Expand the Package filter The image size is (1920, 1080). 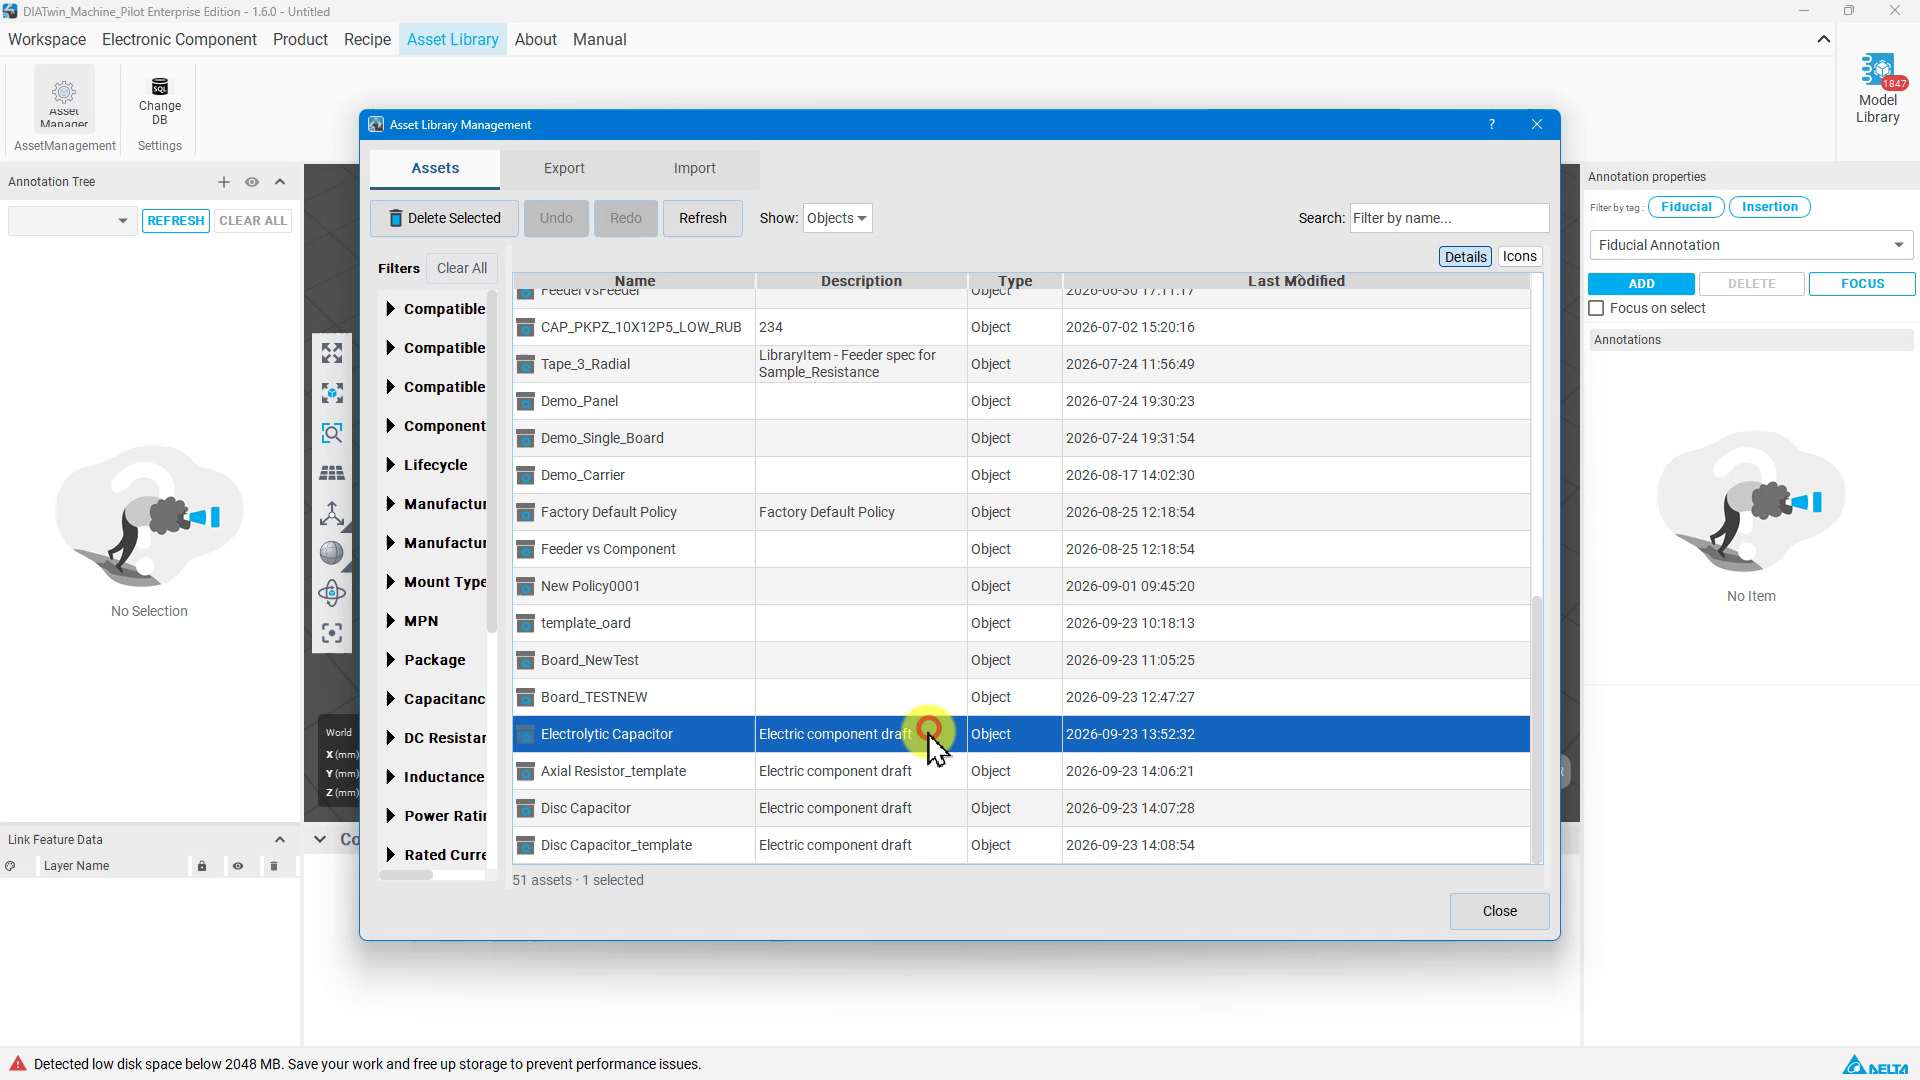[390, 660]
